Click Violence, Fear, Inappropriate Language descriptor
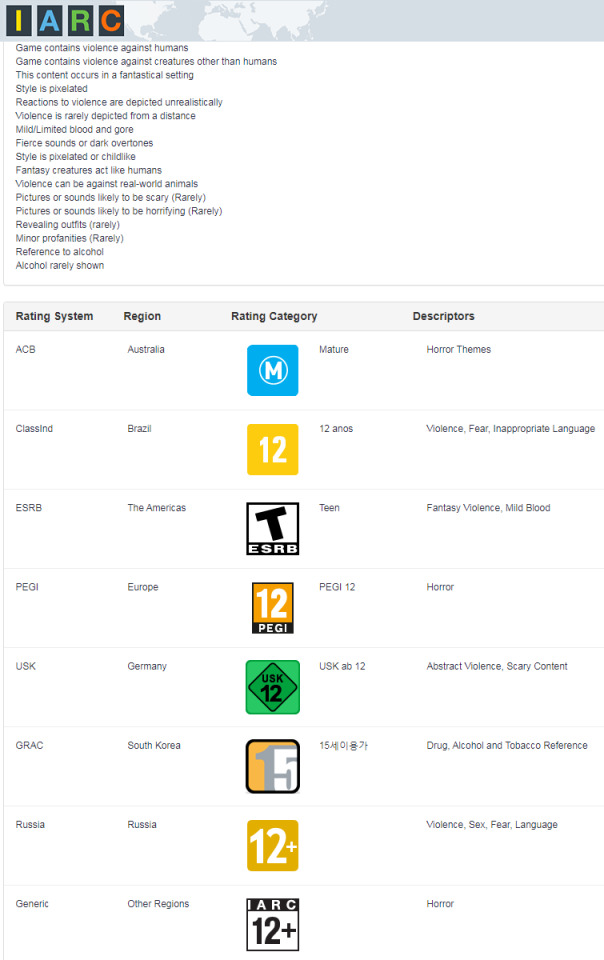This screenshot has width=604, height=960. coord(510,429)
